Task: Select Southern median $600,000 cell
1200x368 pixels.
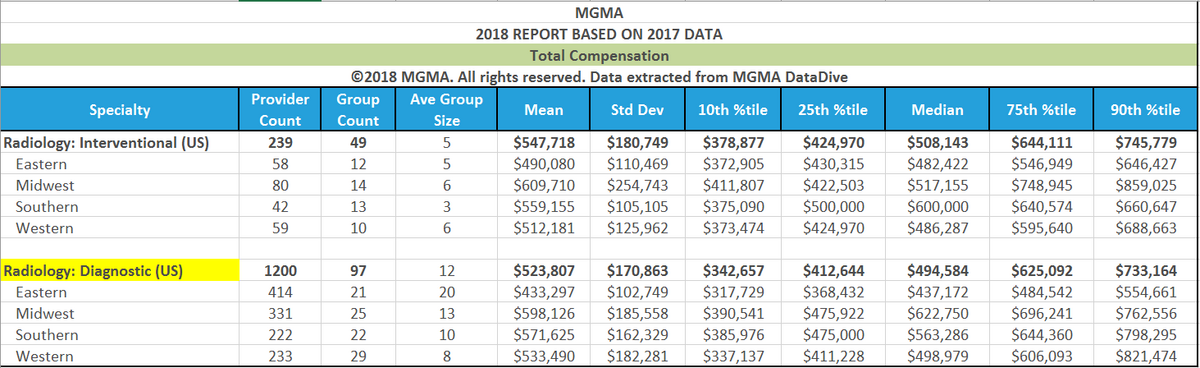Action: coord(938,207)
